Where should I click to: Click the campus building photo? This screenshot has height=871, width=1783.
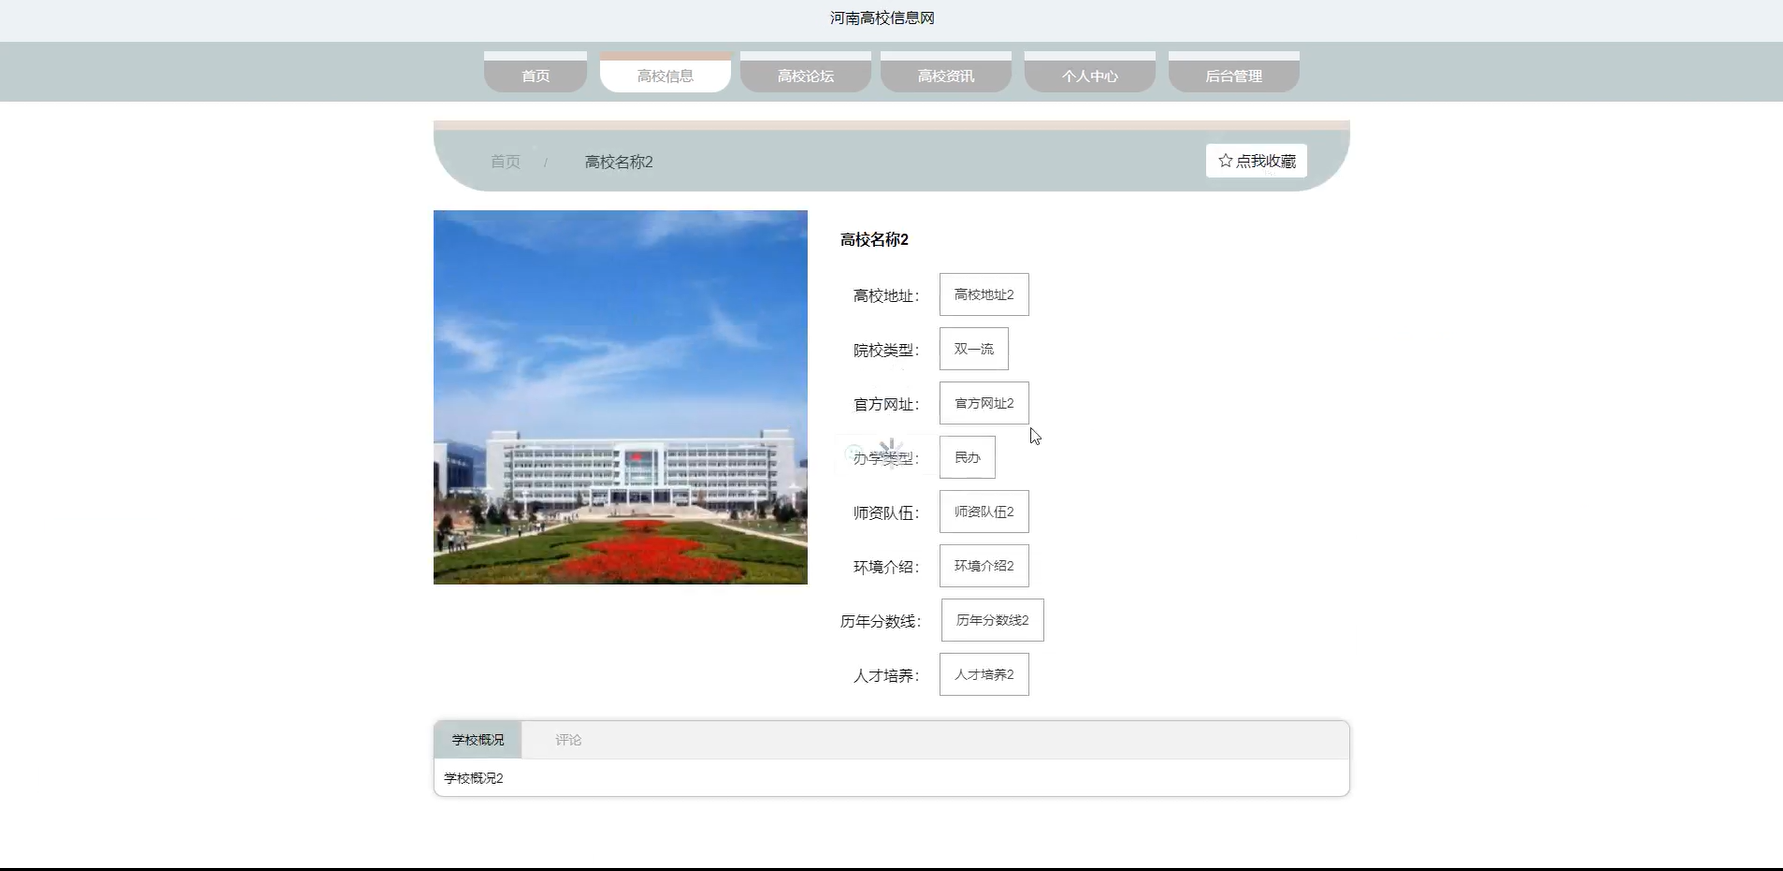[620, 397]
